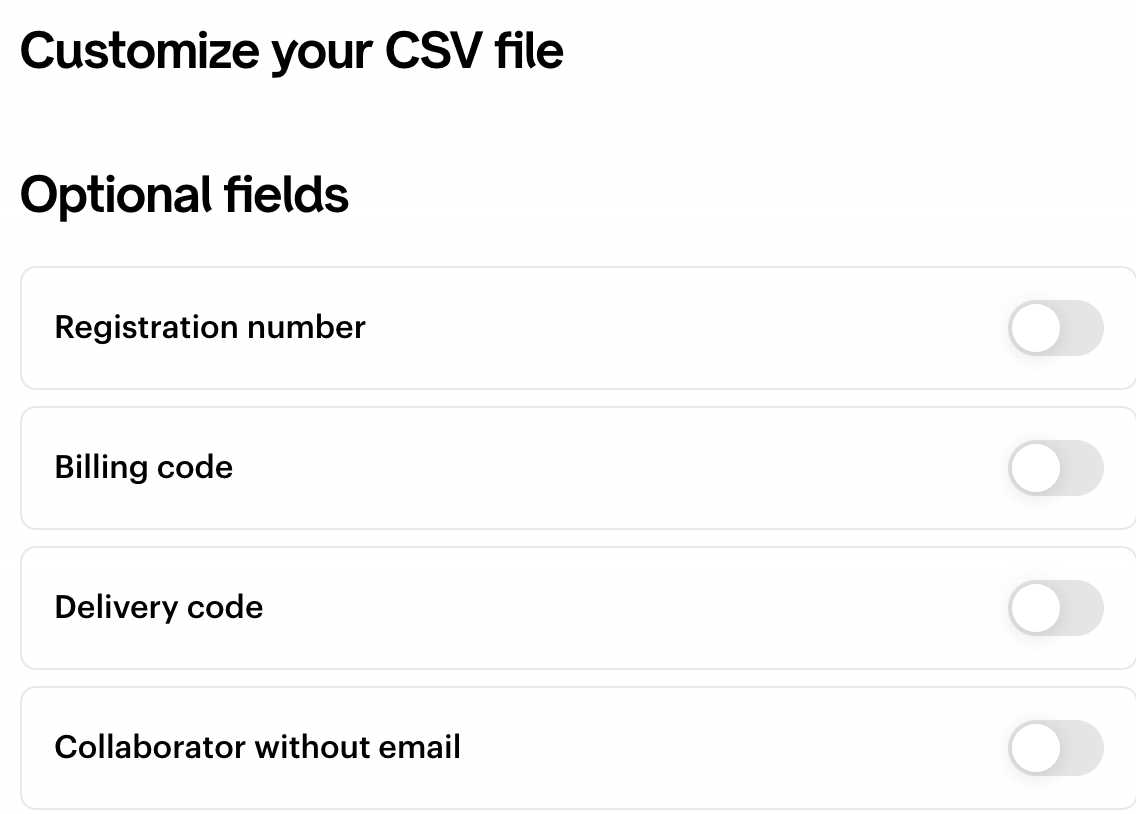Click the white knob of Delivery code switch

1035,608
